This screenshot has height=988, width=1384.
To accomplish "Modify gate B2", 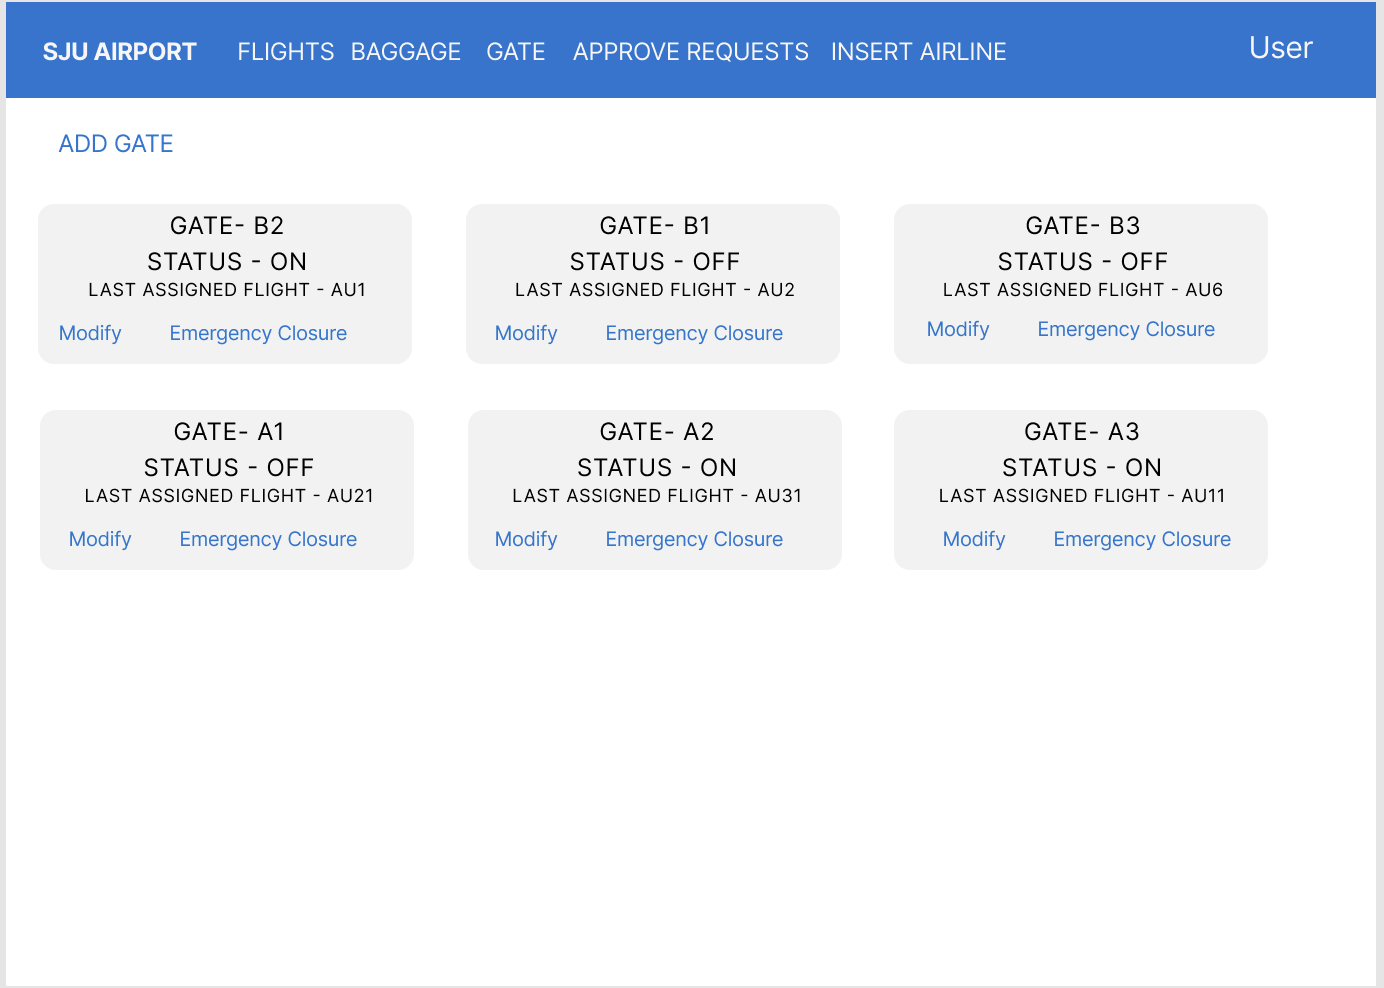I will (90, 333).
